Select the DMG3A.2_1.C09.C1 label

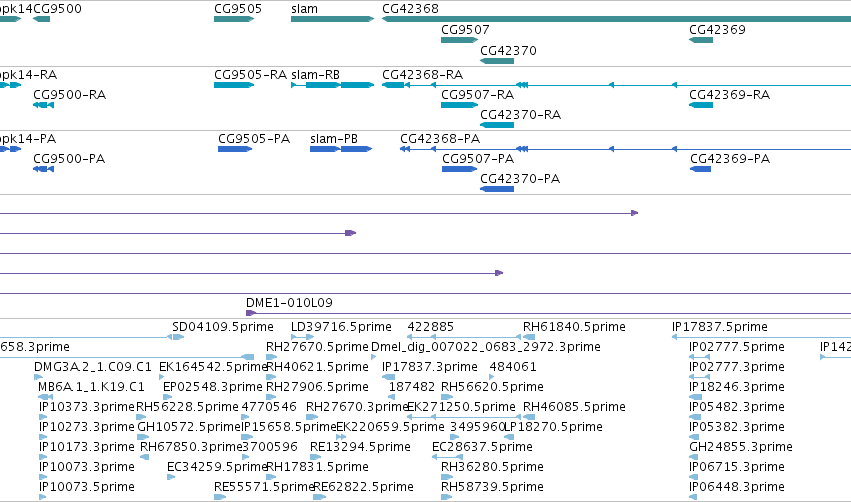coord(93,366)
